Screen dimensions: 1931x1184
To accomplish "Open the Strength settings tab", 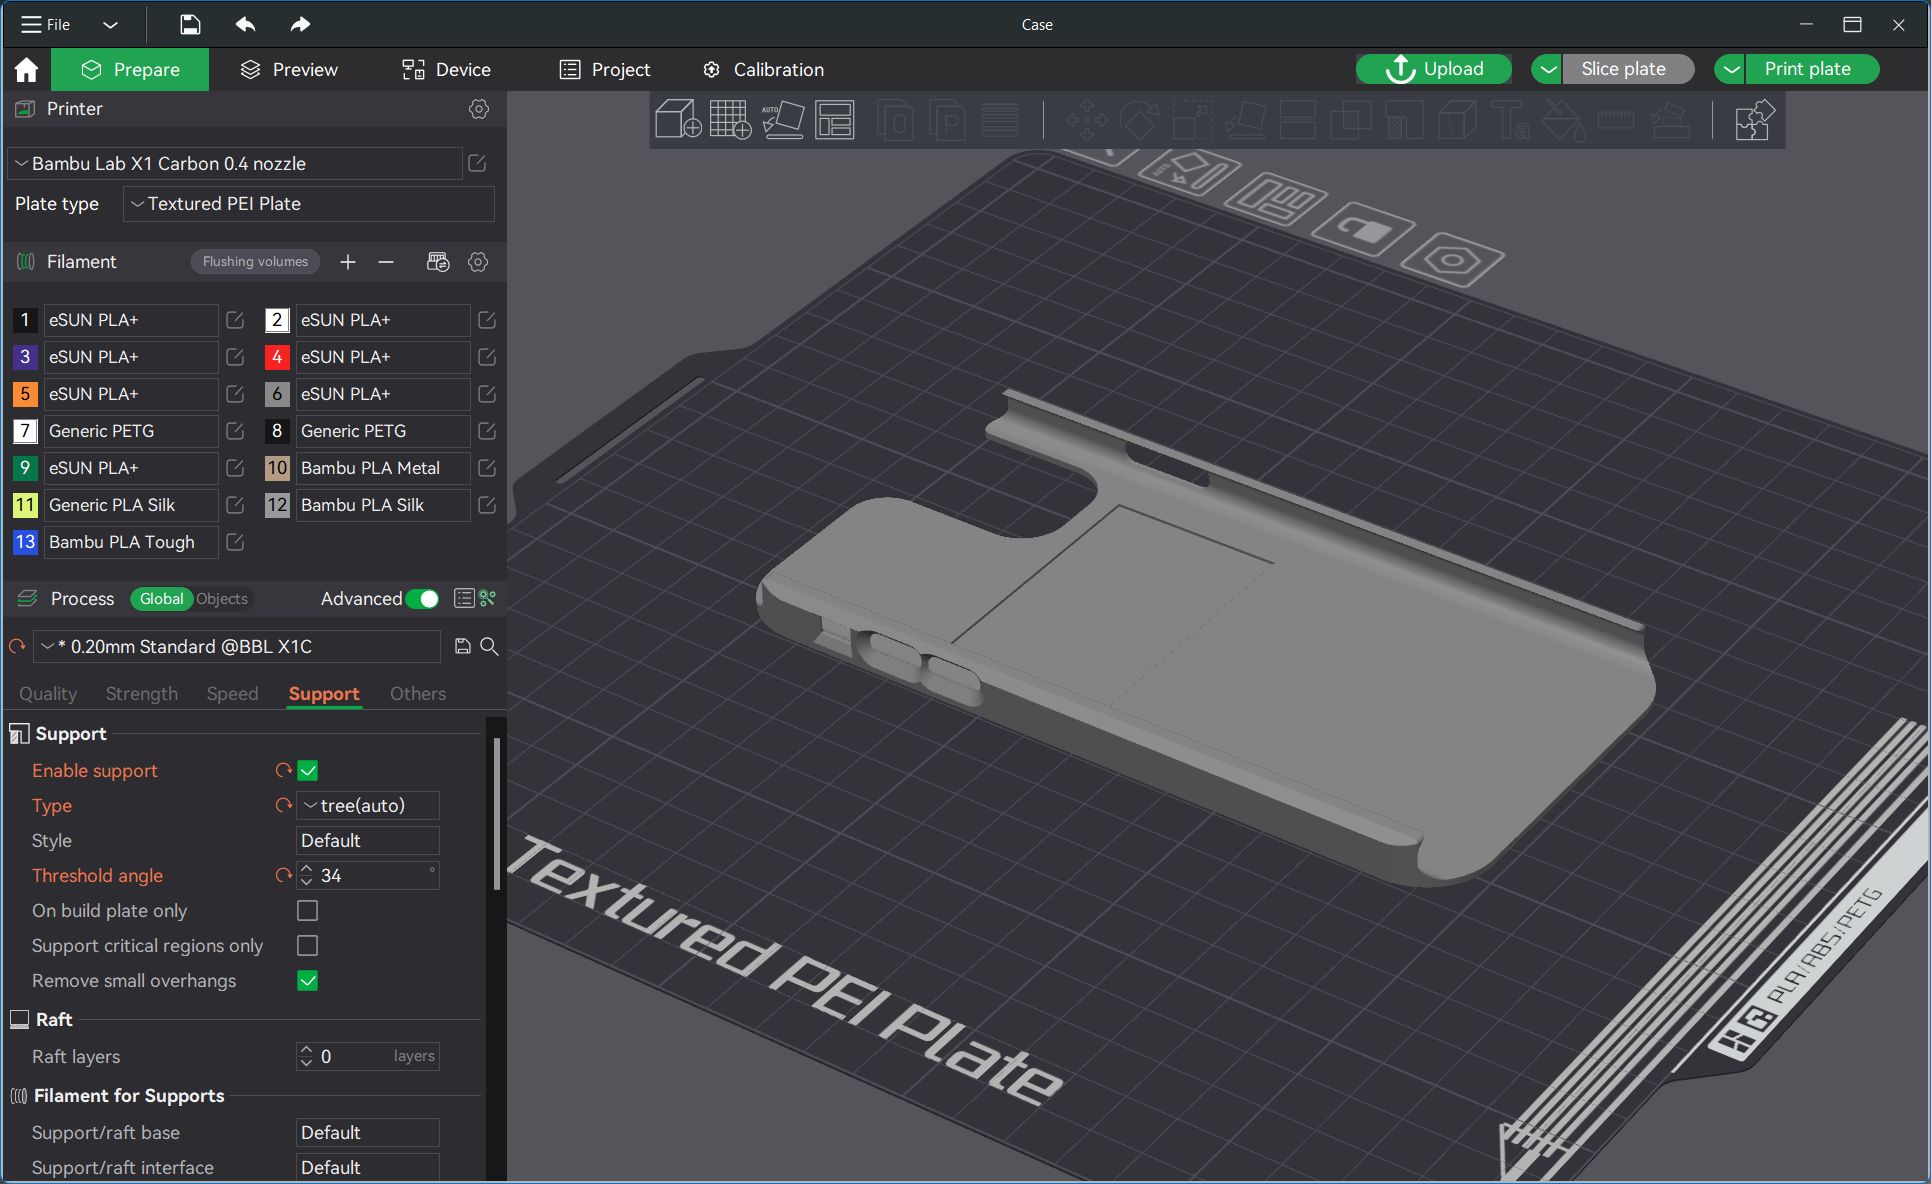I will [142, 694].
